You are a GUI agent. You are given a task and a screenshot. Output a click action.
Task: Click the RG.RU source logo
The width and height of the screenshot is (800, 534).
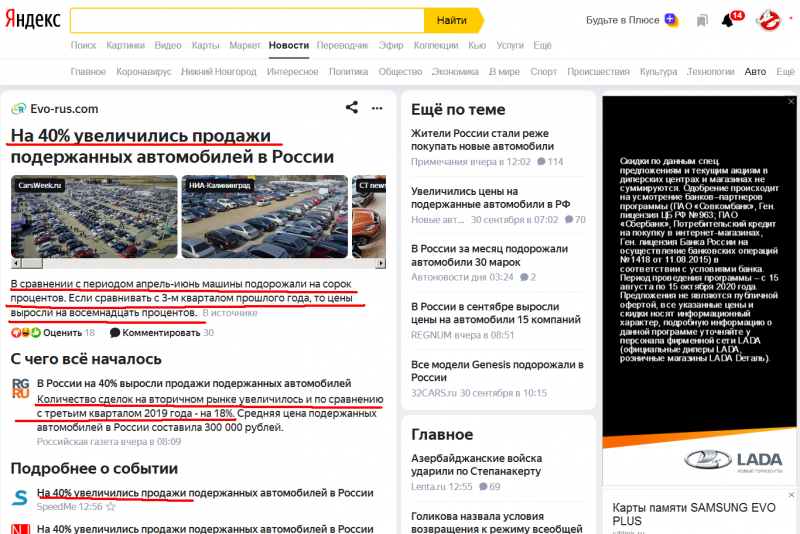(x=20, y=388)
